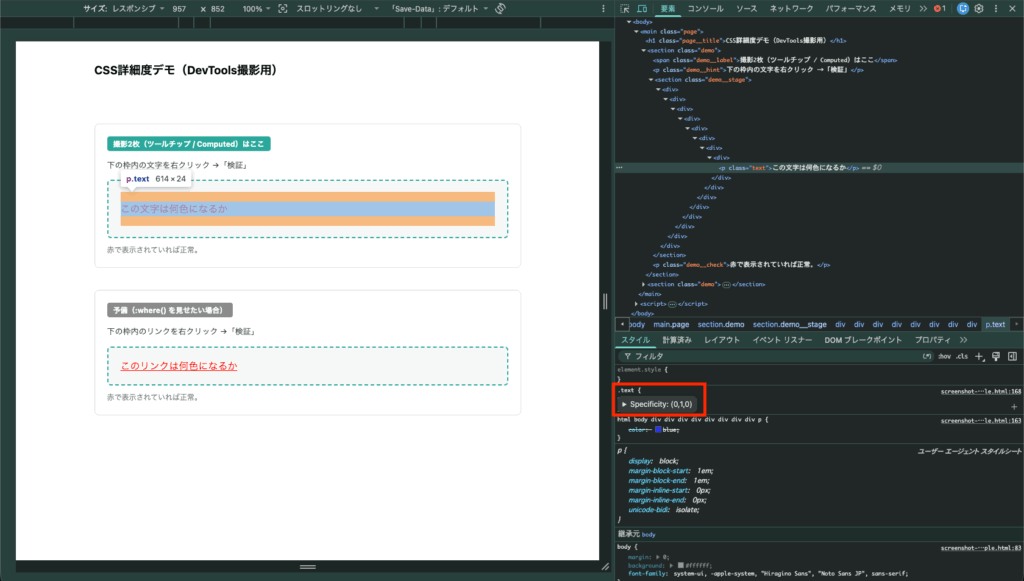
Task: Open the DOM ブレークポイント tab
Action: [x=863, y=340]
